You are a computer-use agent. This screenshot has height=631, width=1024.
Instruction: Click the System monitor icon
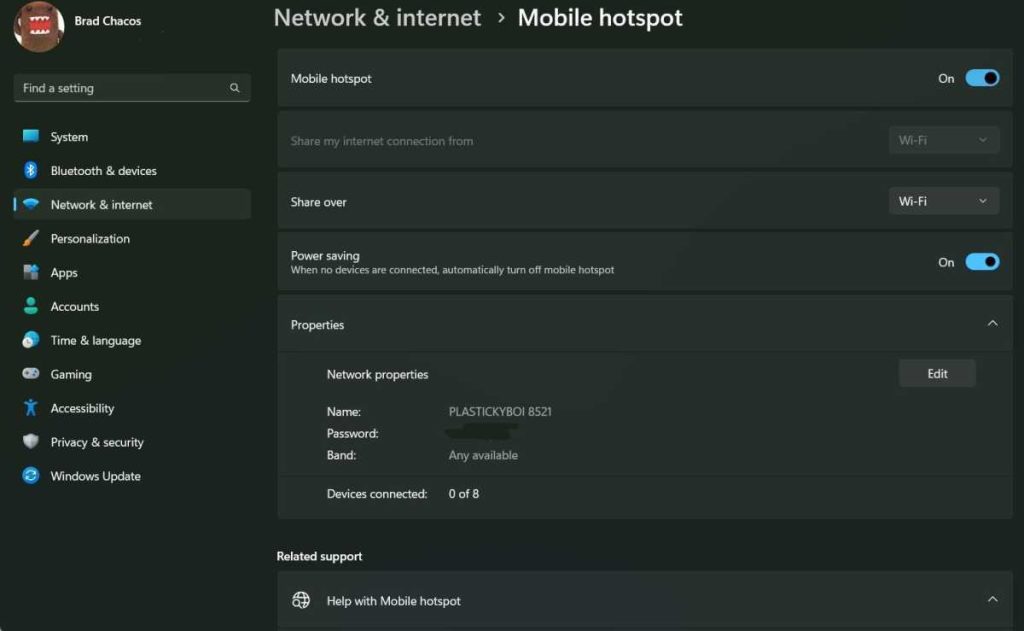[31, 137]
